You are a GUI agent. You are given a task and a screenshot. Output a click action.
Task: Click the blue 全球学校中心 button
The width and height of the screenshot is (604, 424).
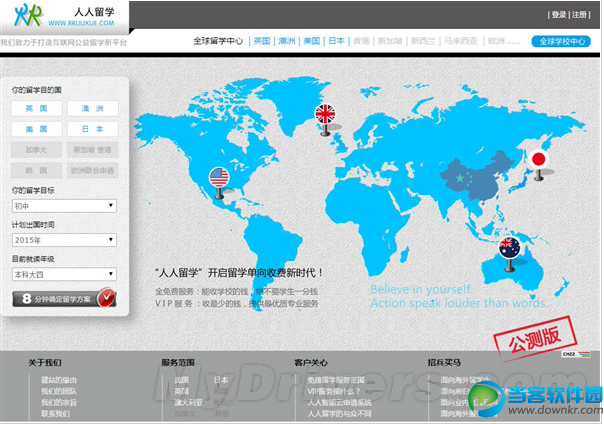561,41
